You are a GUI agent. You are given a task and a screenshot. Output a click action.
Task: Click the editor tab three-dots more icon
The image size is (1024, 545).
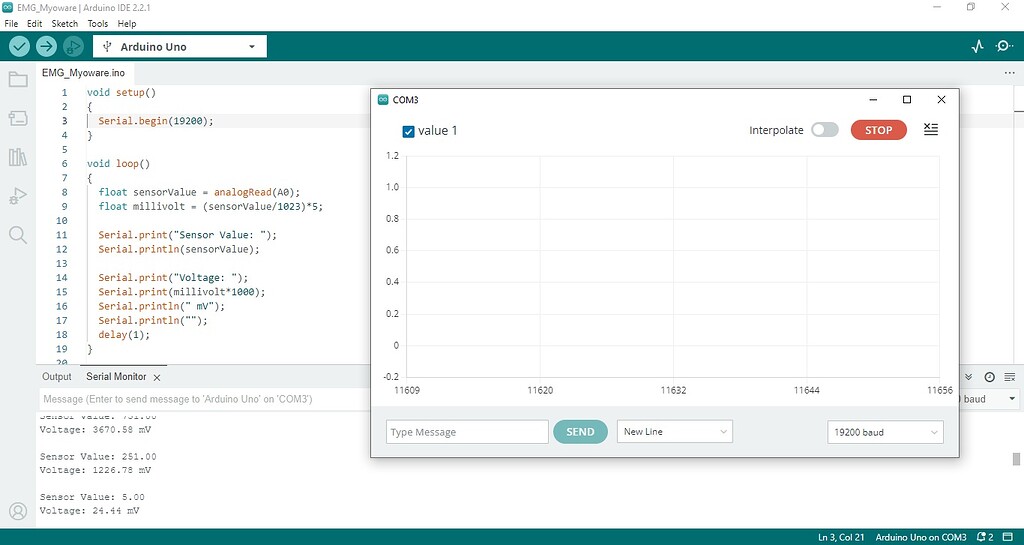click(1010, 73)
